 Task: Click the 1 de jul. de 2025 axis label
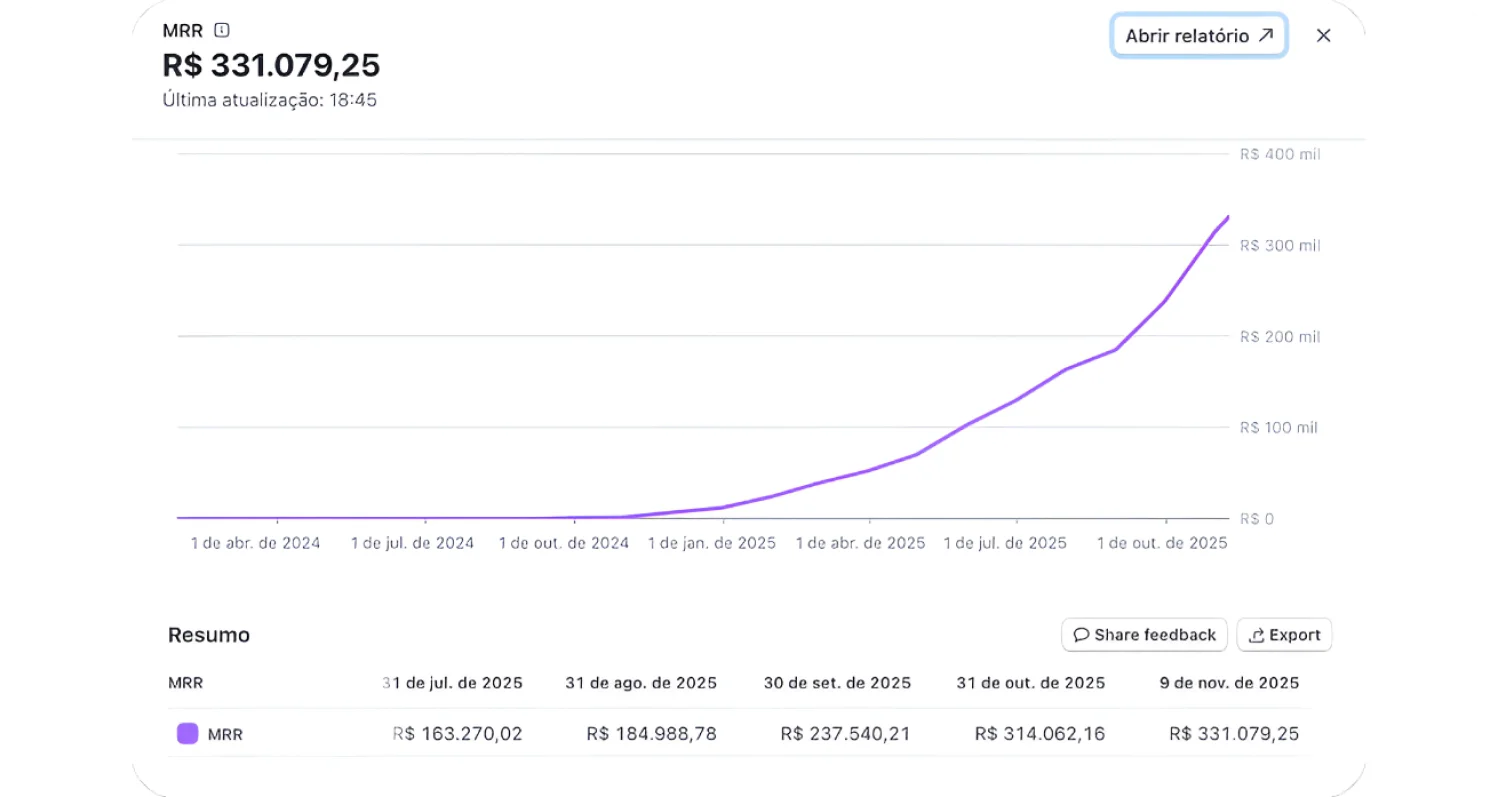(x=1005, y=543)
